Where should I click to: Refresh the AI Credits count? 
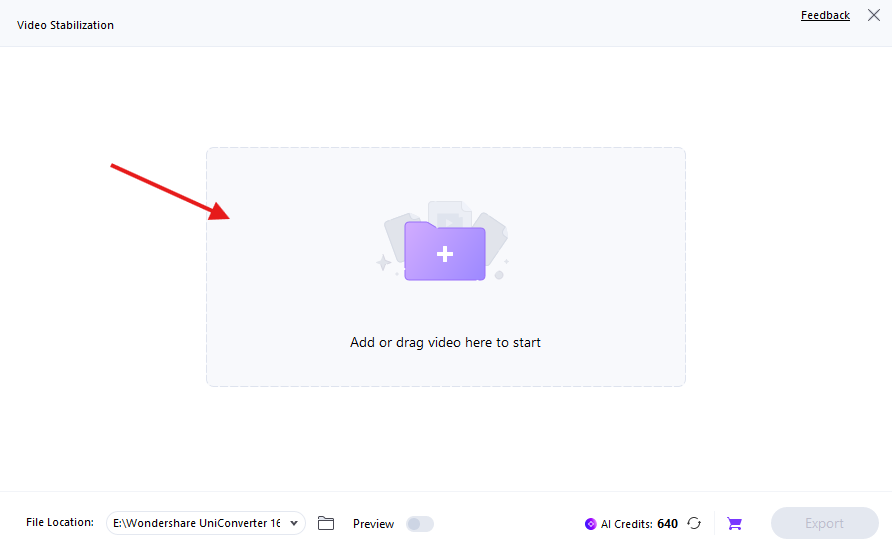coord(694,523)
